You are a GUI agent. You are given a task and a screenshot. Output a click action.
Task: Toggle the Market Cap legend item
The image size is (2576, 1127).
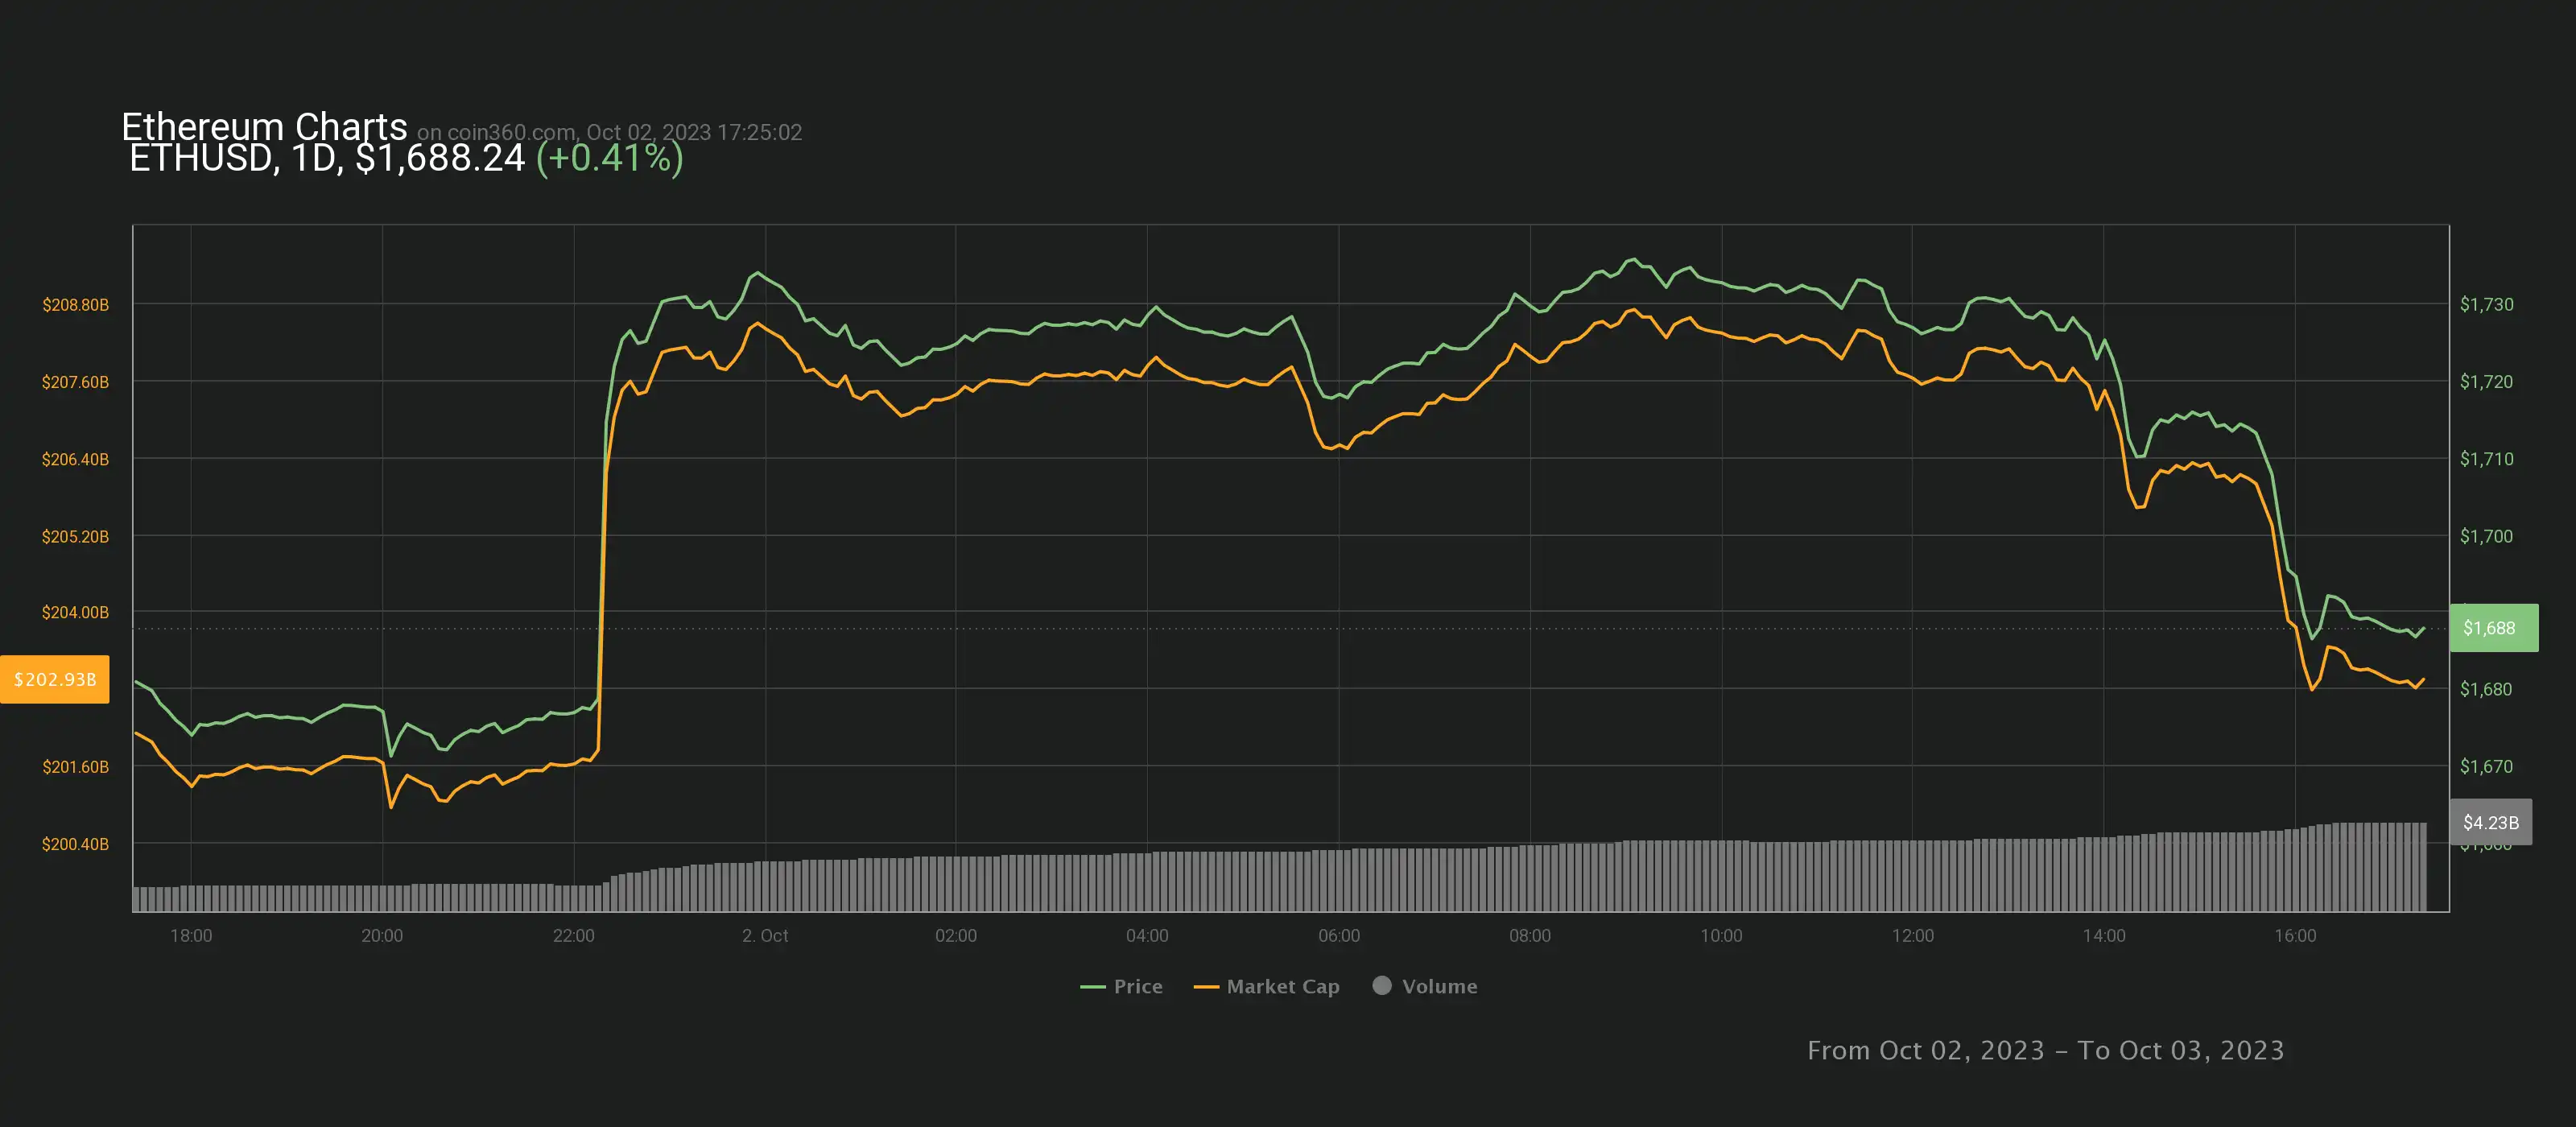pyautogui.click(x=1282, y=986)
